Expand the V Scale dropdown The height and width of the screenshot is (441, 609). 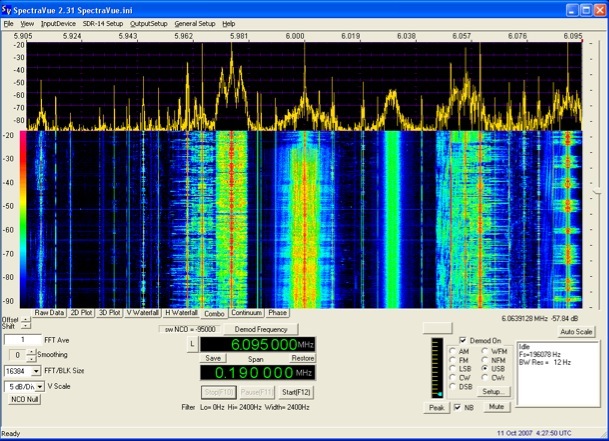pos(40,387)
